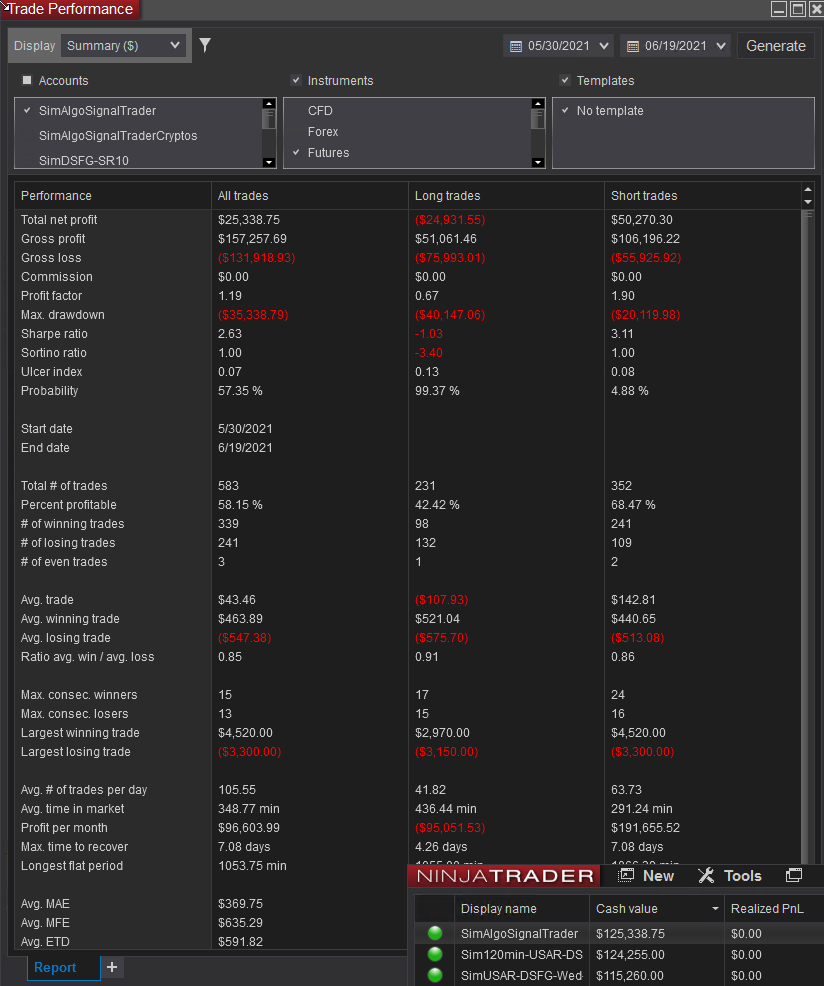Click the Tools wrench icon in NinjaTrader
This screenshot has height=986, width=824.
[x=706, y=875]
